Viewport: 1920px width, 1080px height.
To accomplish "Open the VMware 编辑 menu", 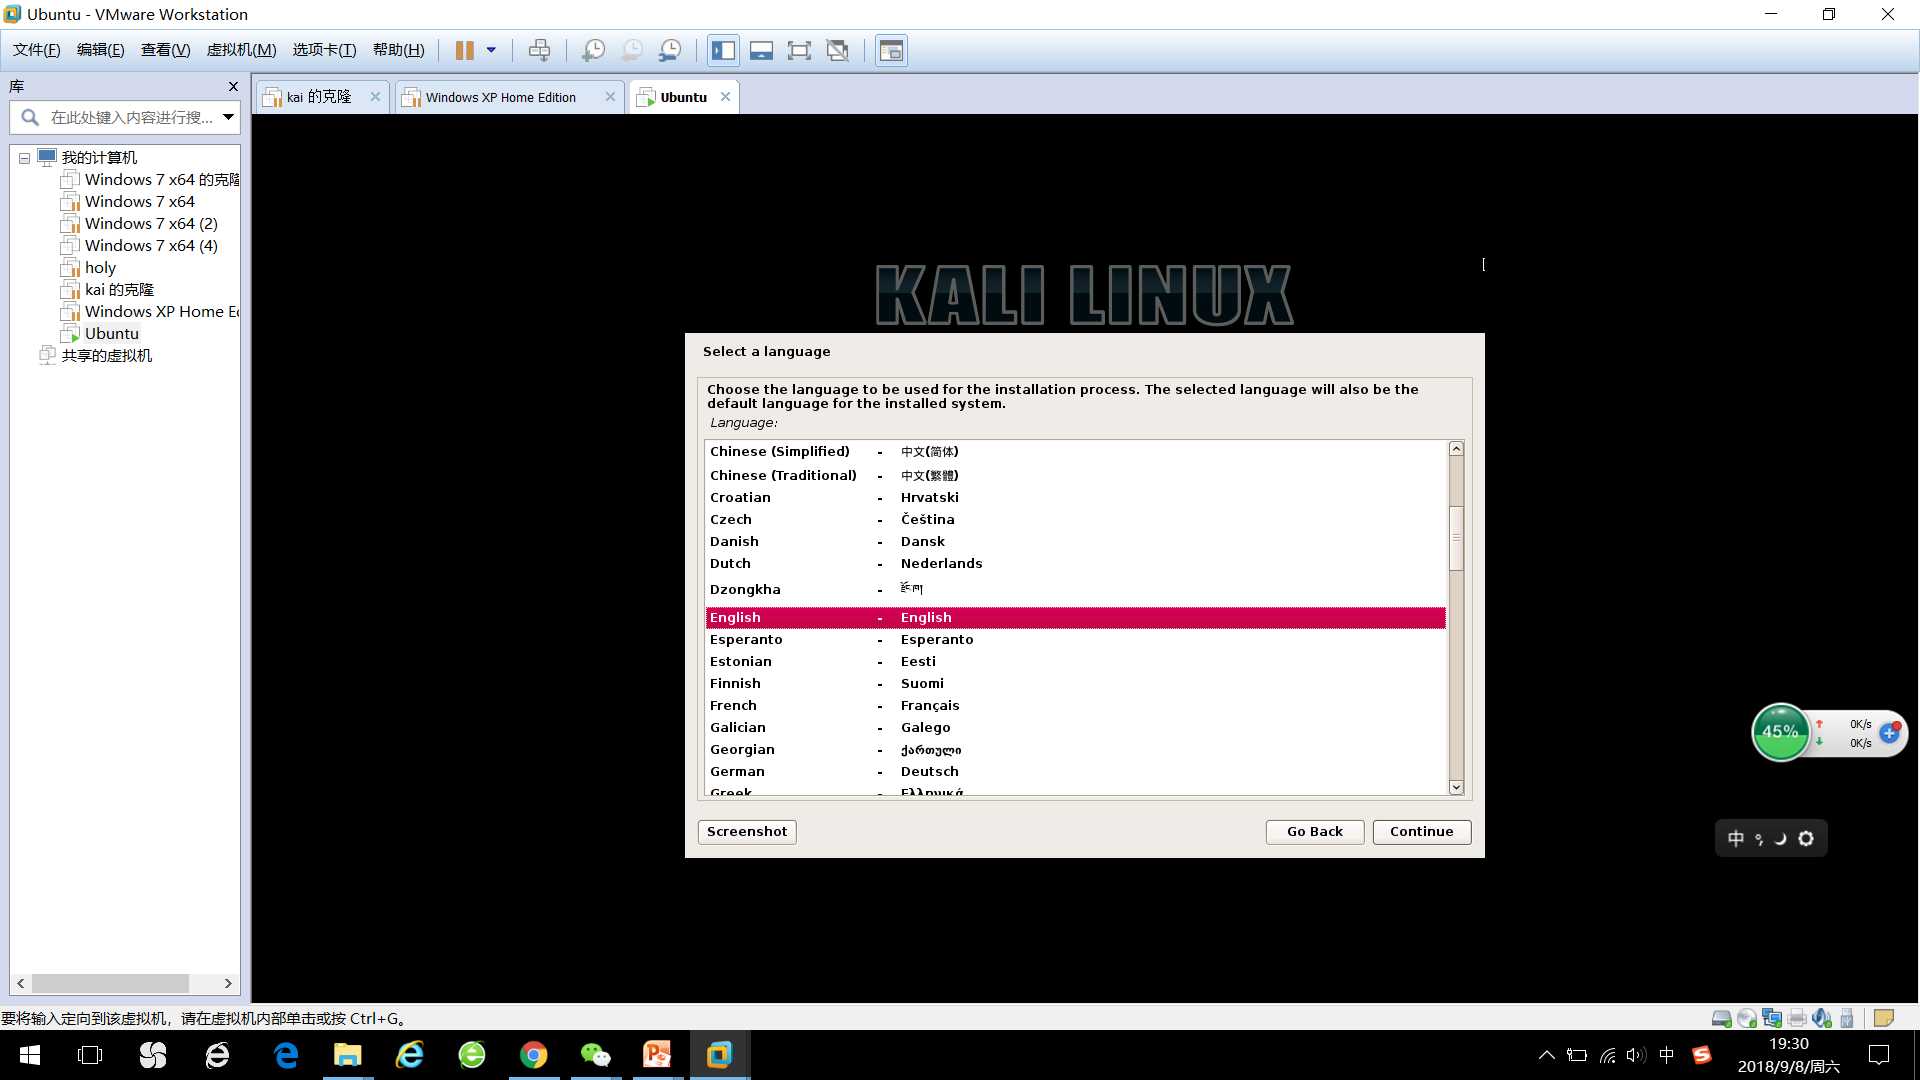I will click(99, 50).
